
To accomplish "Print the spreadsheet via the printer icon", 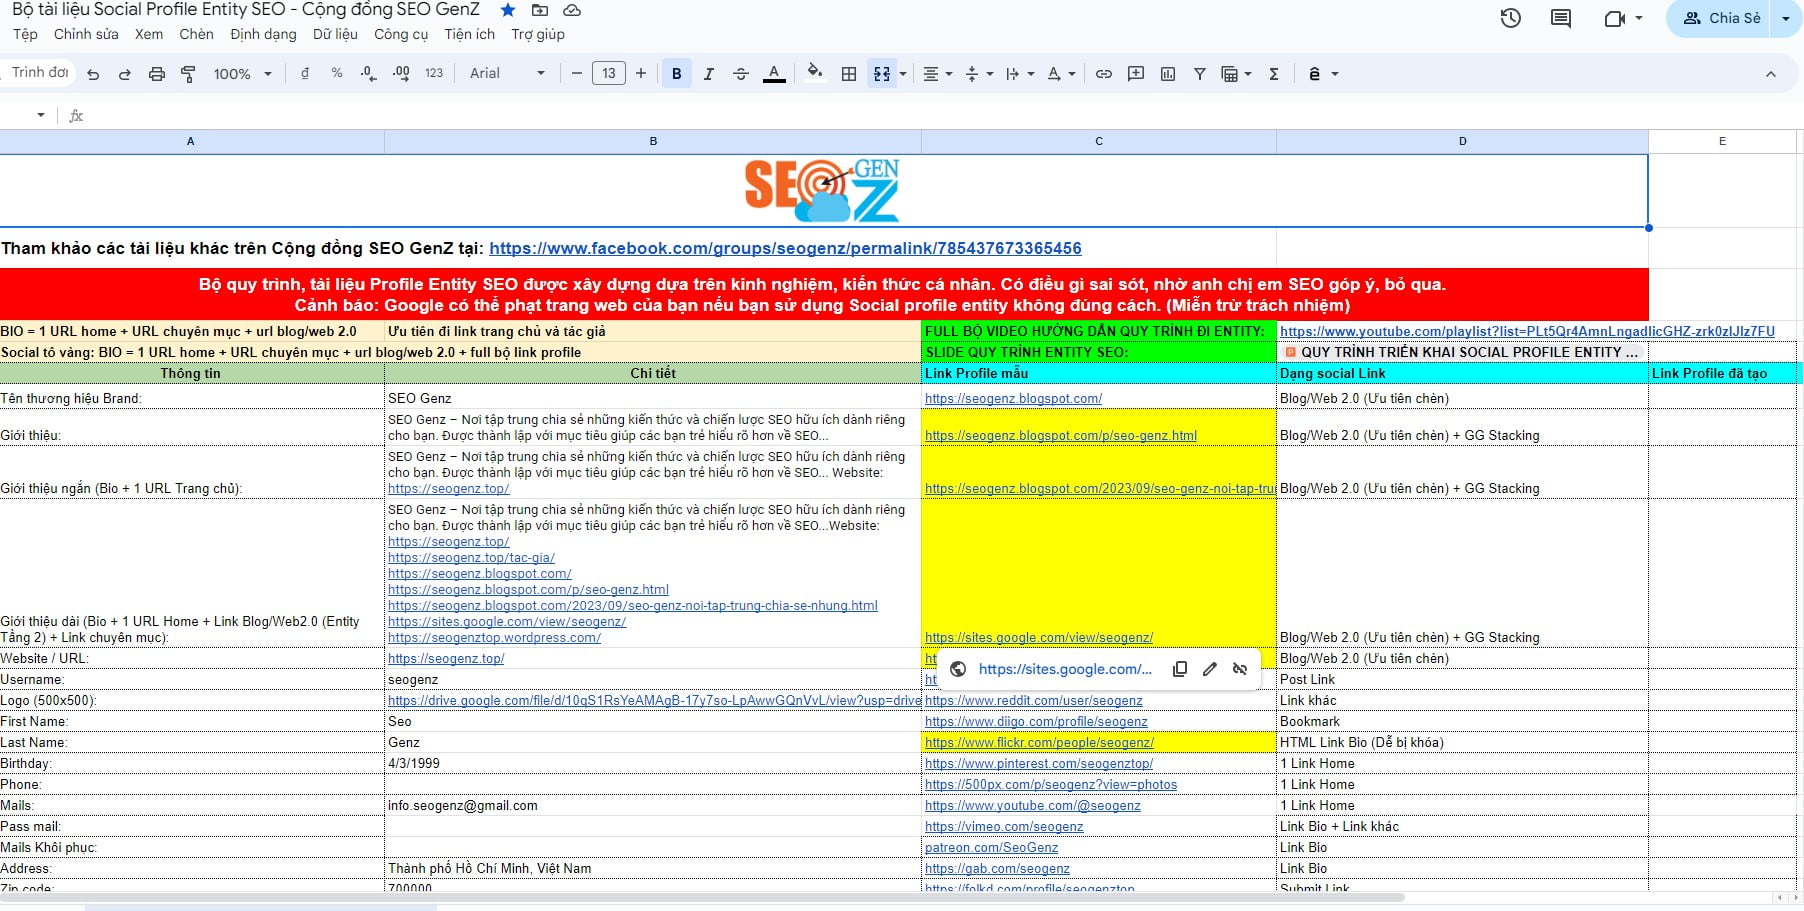I will pyautogui.click(x=157, y=74).
